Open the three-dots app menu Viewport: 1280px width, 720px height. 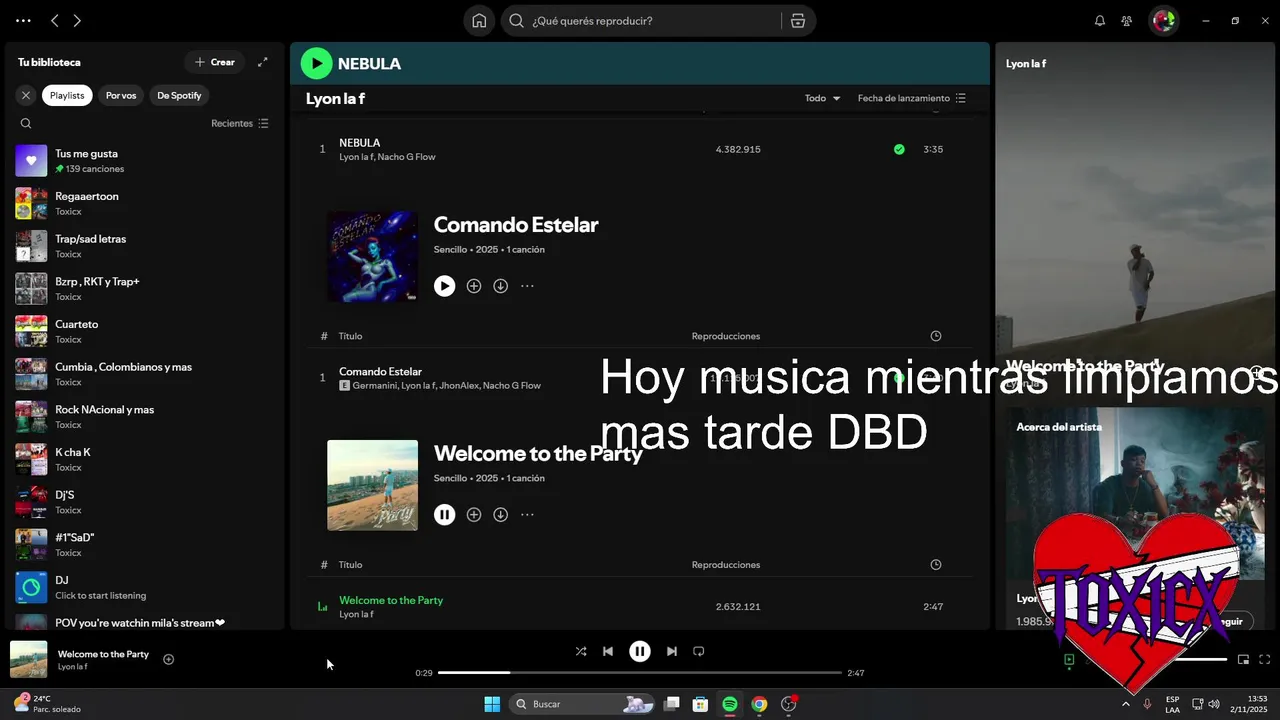tap(23, 21)
